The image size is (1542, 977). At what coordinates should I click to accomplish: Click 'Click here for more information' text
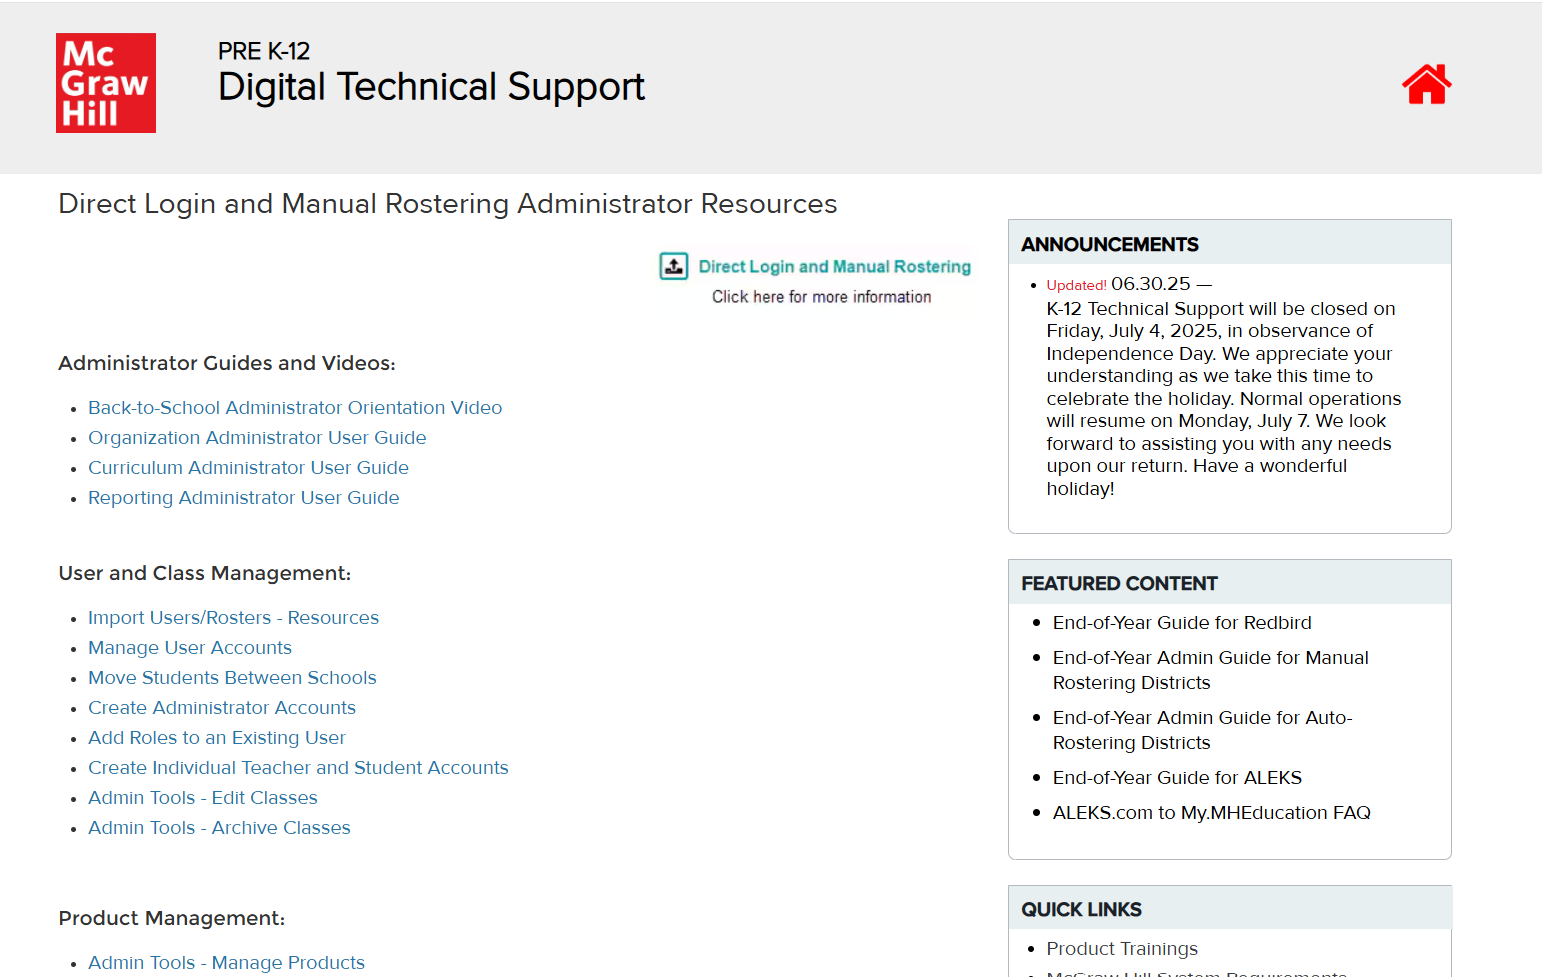click(821, 297)
